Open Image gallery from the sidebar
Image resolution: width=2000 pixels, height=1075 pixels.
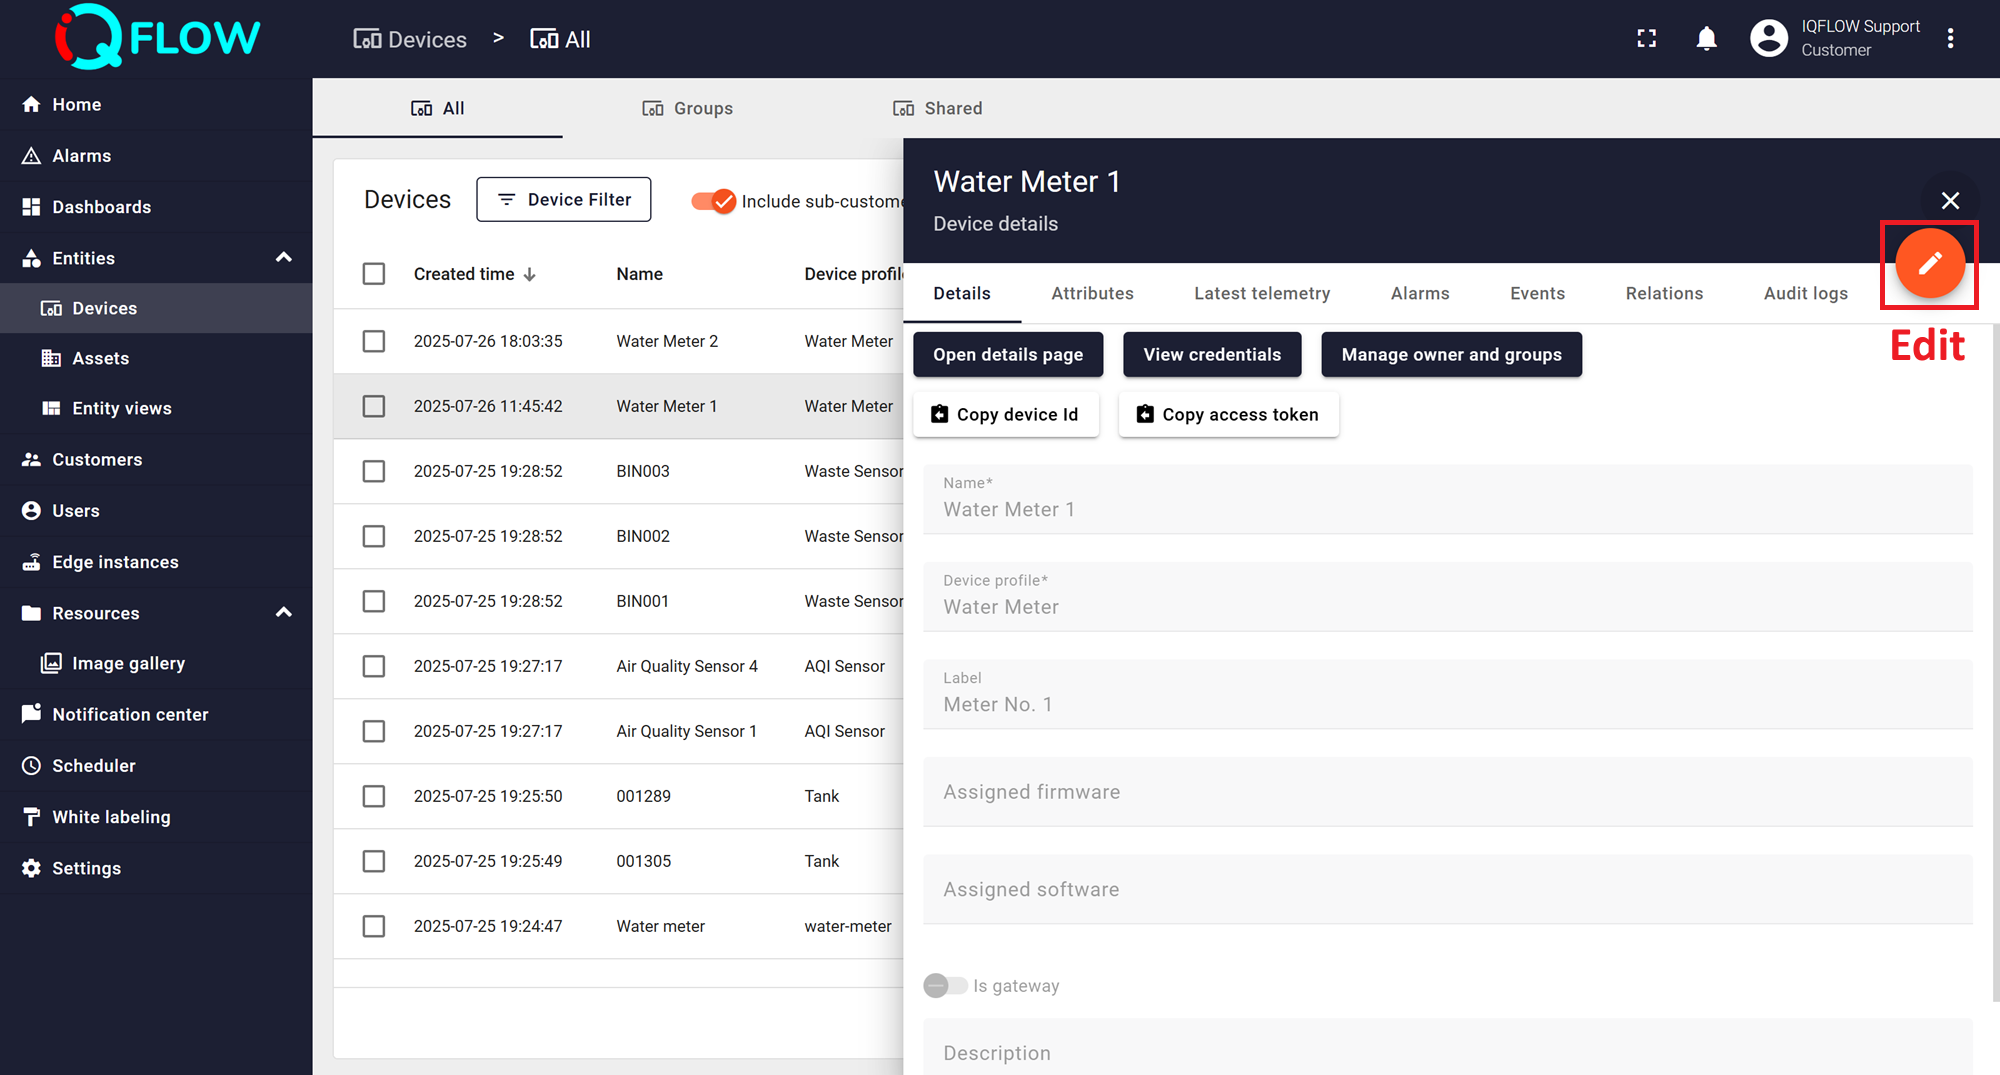(x=128, y=663)
